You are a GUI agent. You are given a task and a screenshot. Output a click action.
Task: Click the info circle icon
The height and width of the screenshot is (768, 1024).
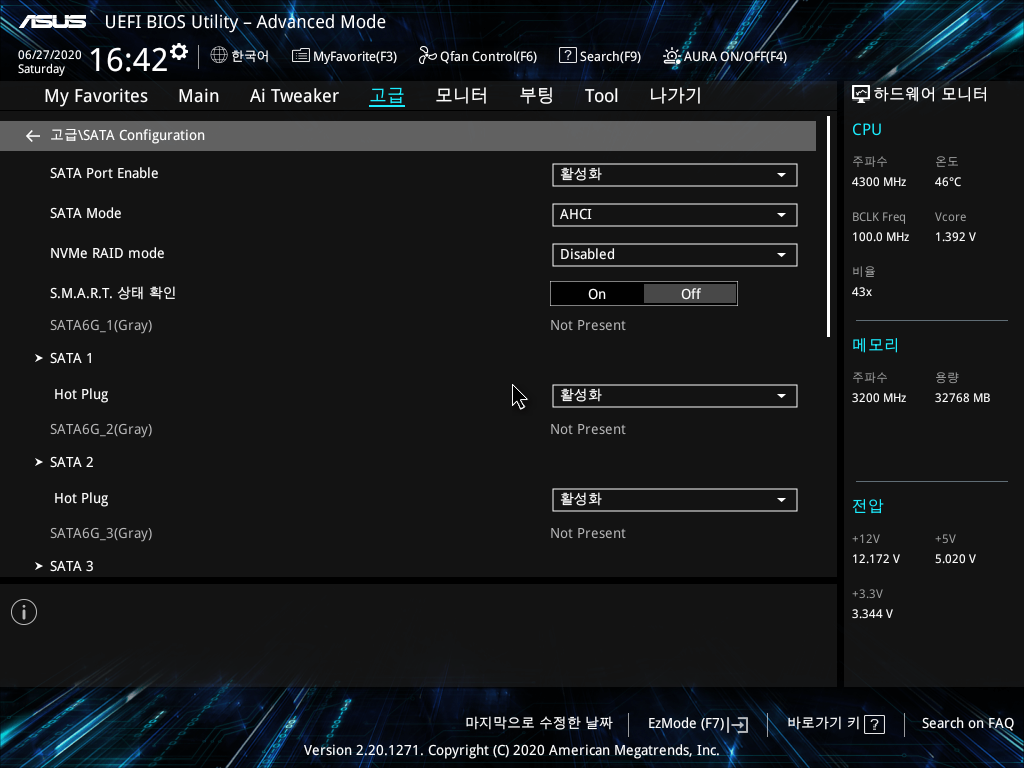[x=24, y=612]
